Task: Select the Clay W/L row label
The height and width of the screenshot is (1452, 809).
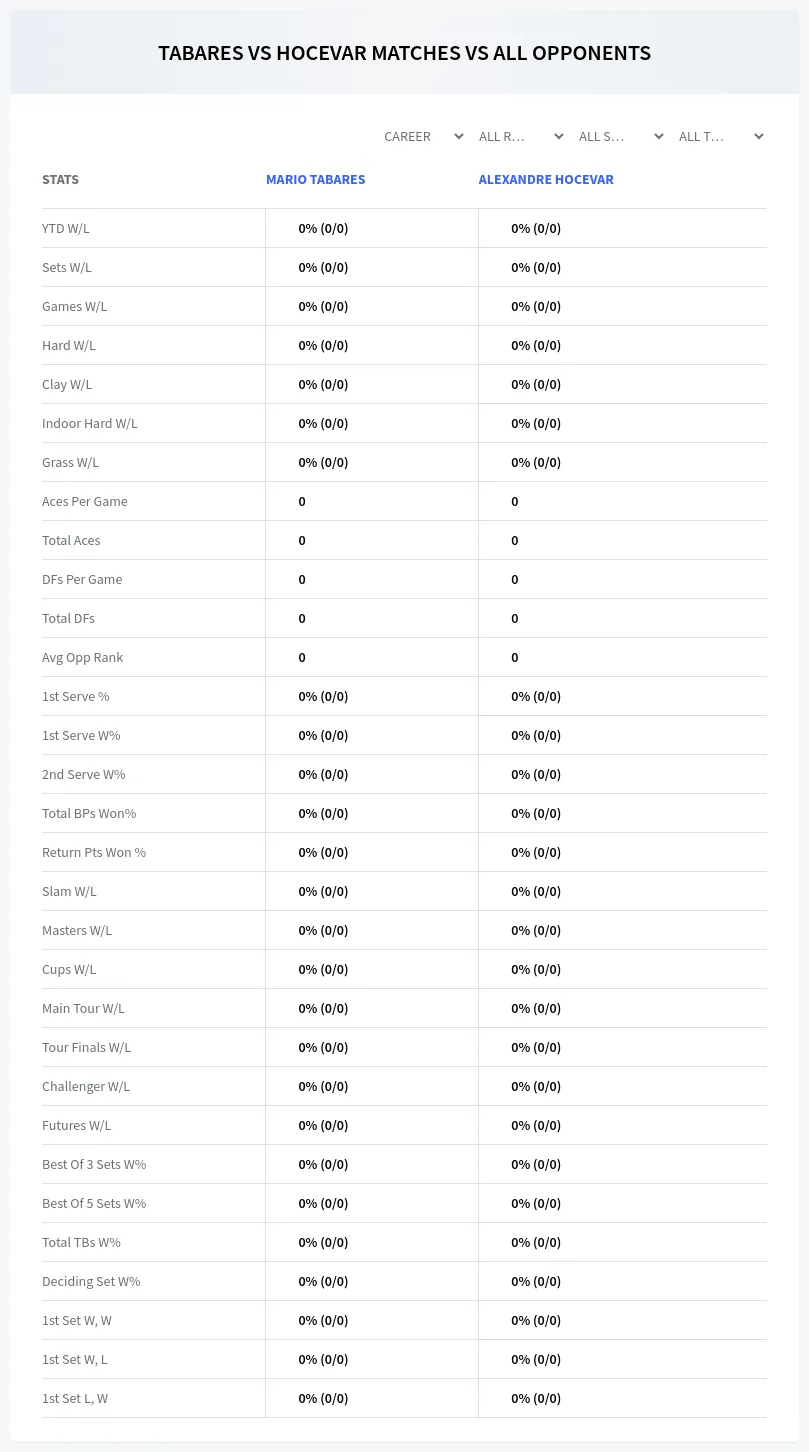Action: point(67,384)
